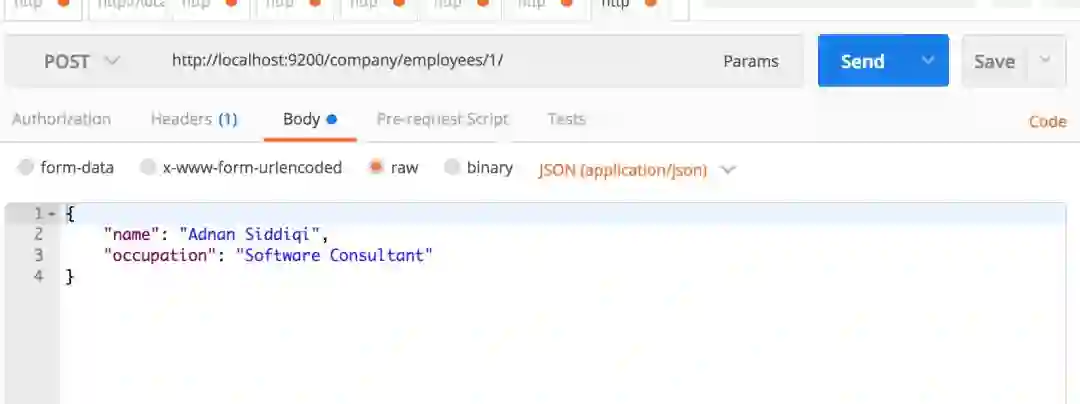Send the request
The width and height of the screenshot is (1080, 404).
coord(862,61)
